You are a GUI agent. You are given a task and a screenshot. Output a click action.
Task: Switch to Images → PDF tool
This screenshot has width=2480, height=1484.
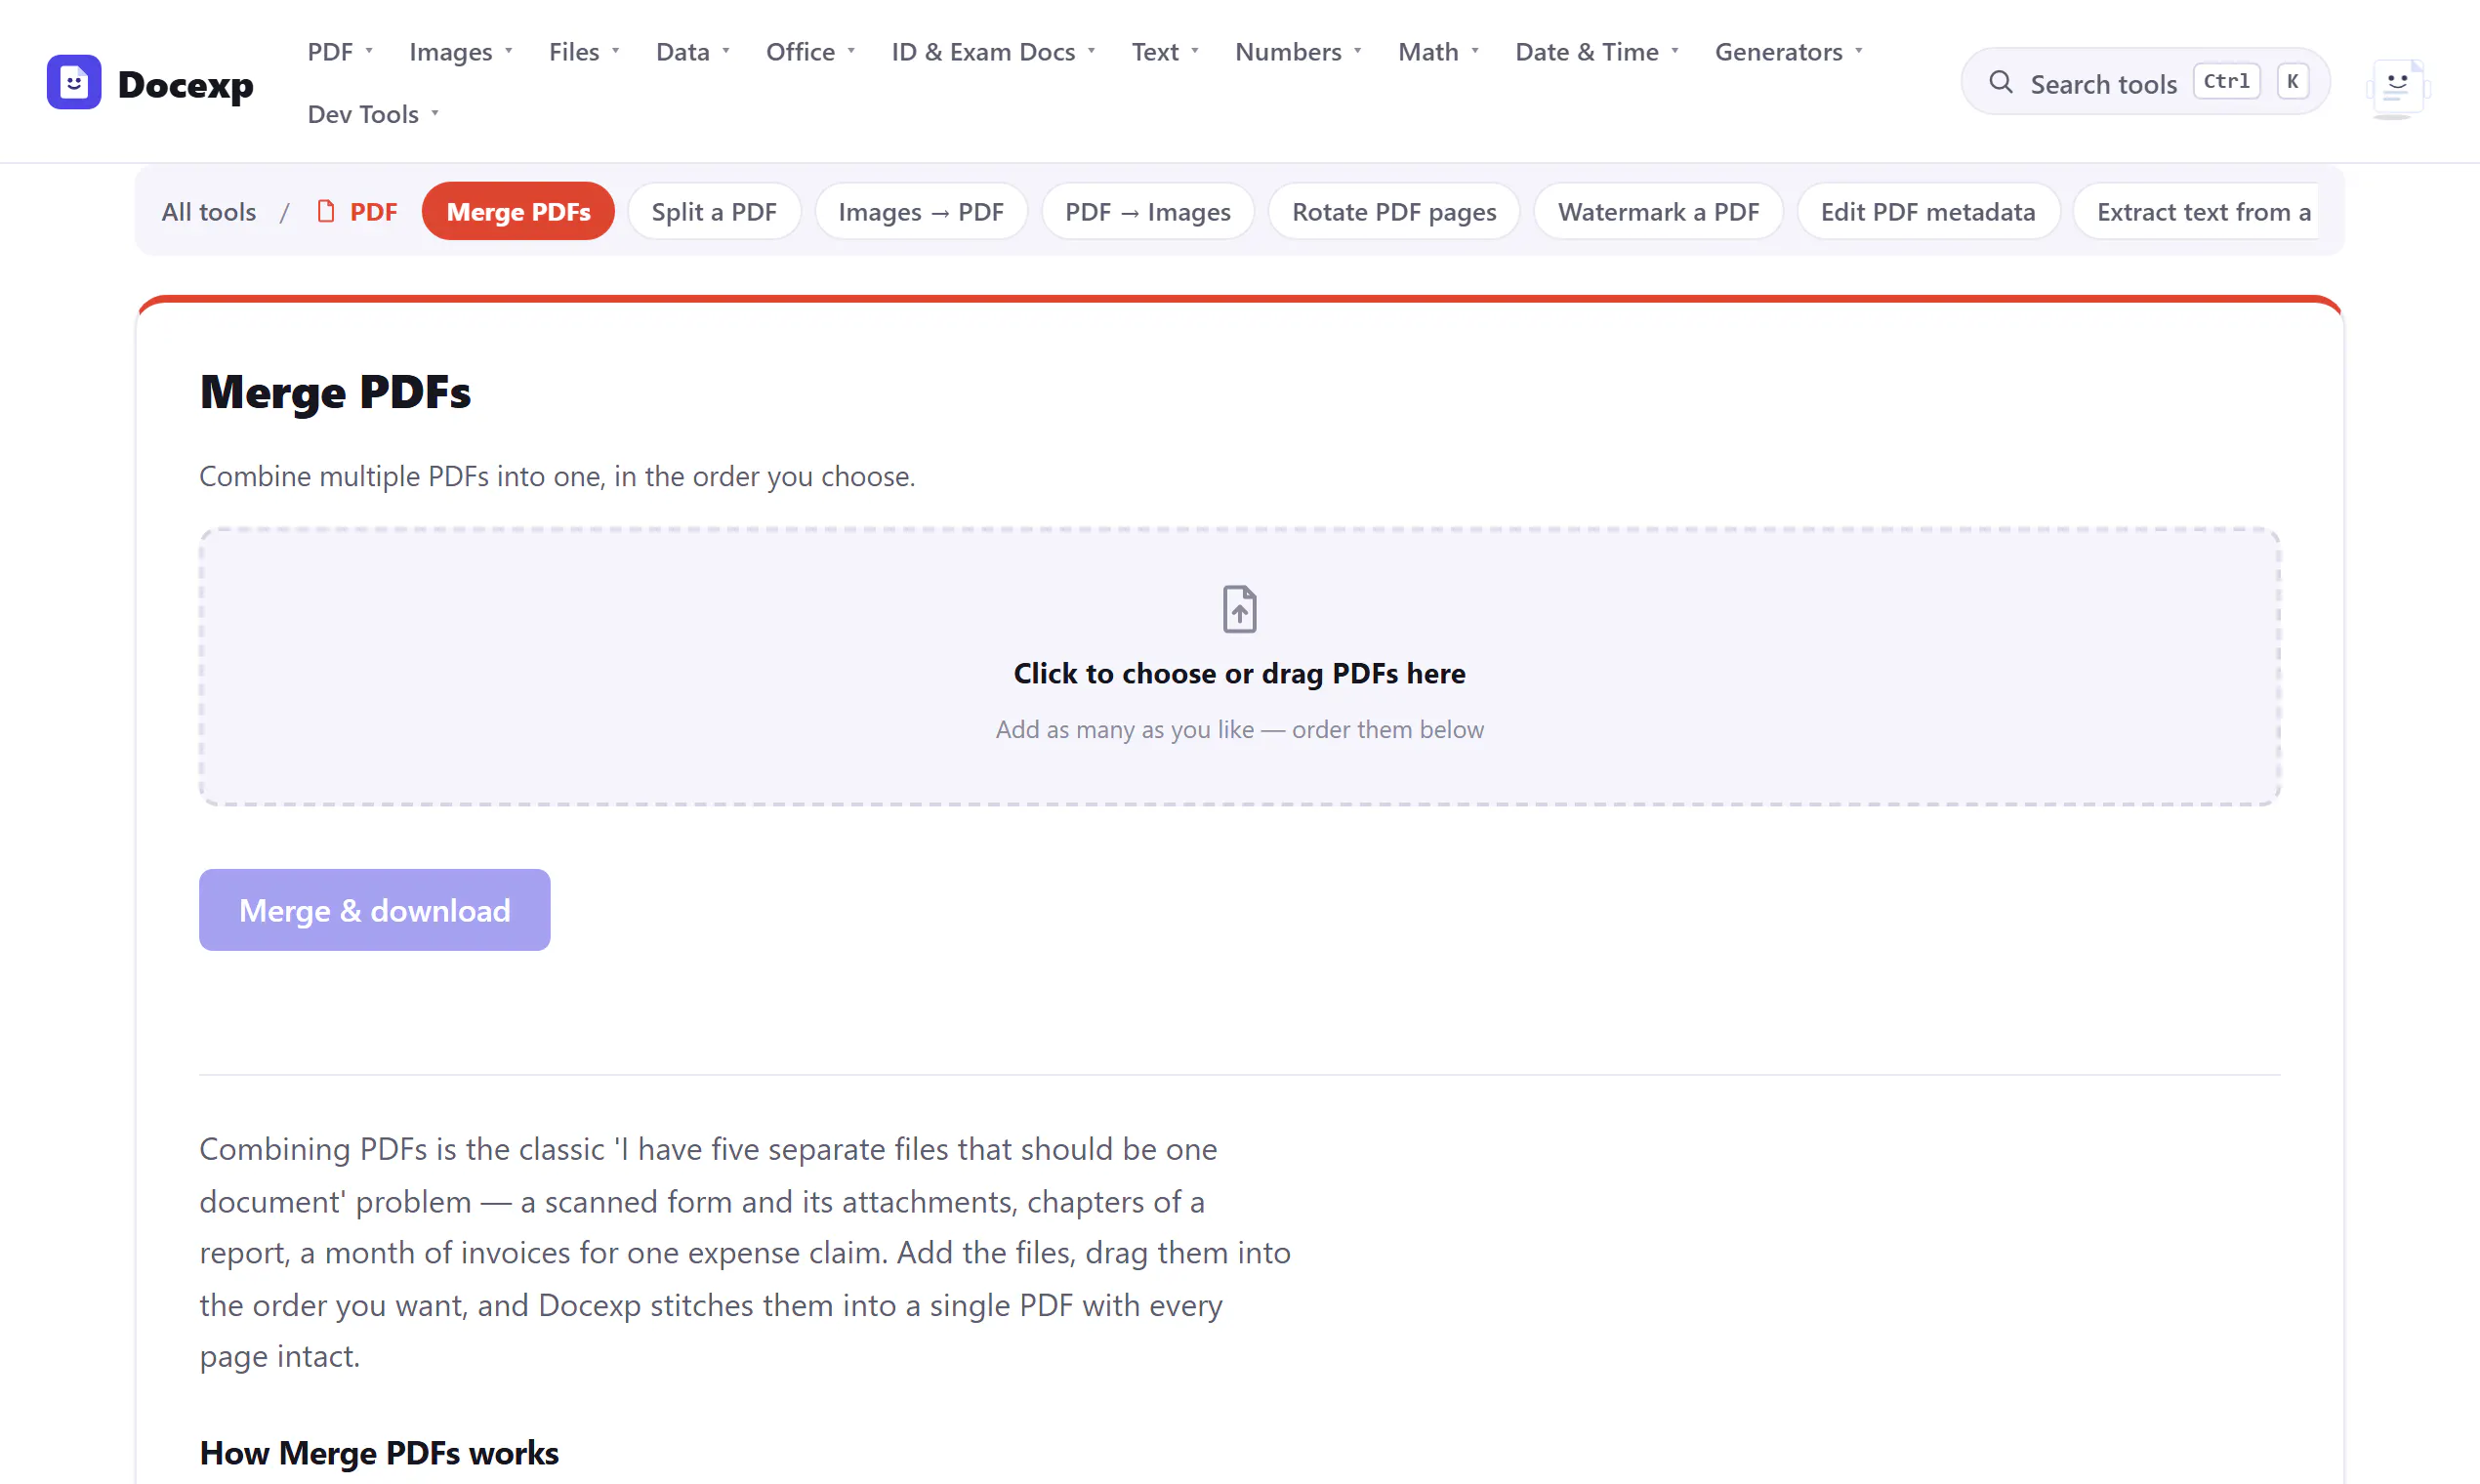tap(921, 211)
